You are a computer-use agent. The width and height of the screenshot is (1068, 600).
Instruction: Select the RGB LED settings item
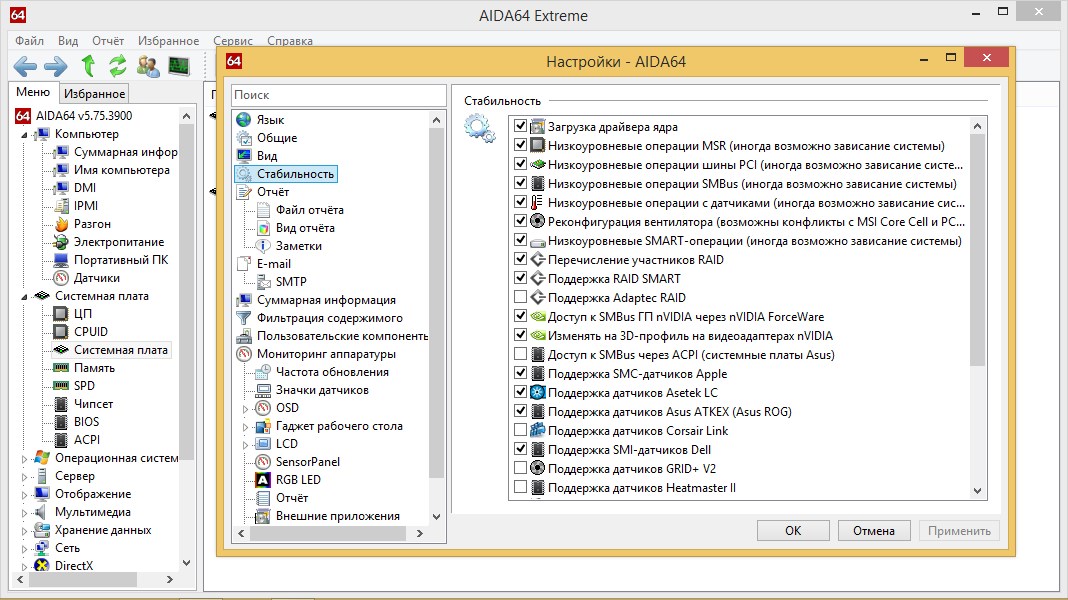(298, 480)
